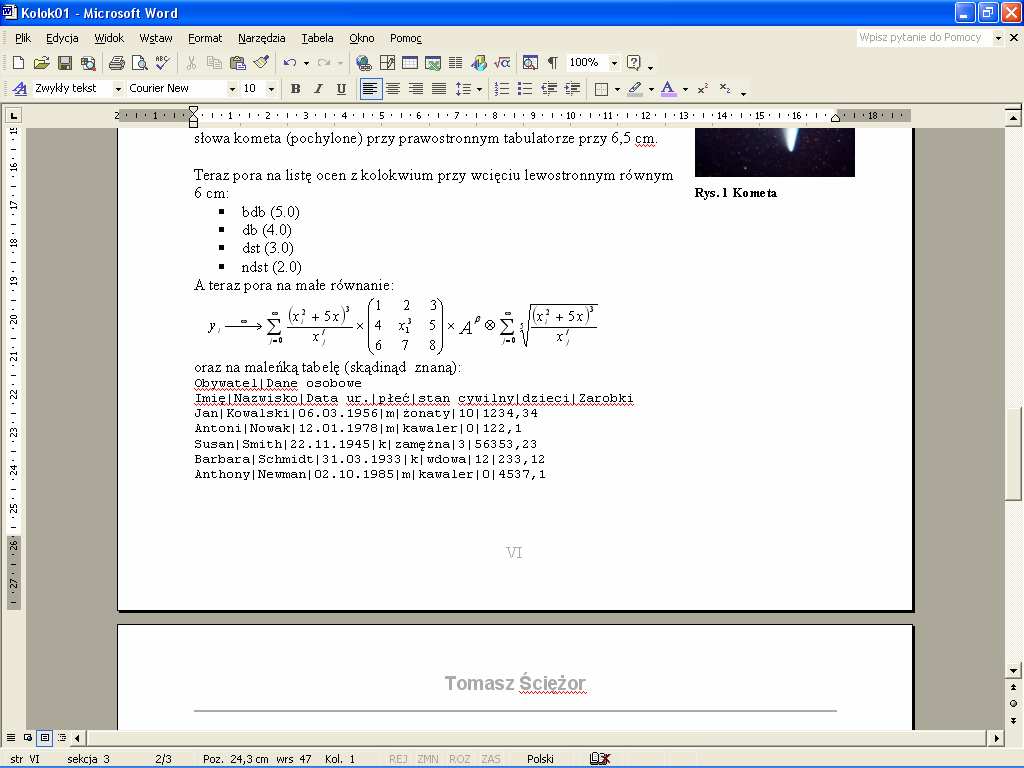Open the 100% zoom dropdown
Image resolution: width=1024 pixels, height=768 pixels.
614,63
